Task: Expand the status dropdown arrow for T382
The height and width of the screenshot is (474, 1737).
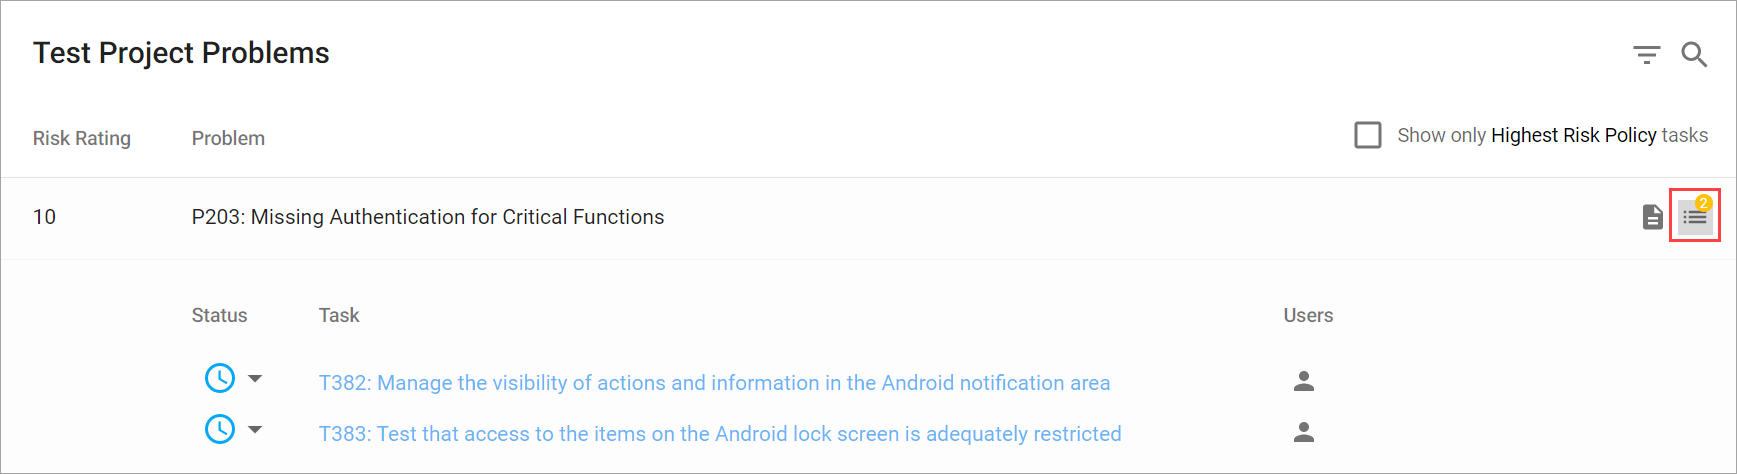Action: 255,378
